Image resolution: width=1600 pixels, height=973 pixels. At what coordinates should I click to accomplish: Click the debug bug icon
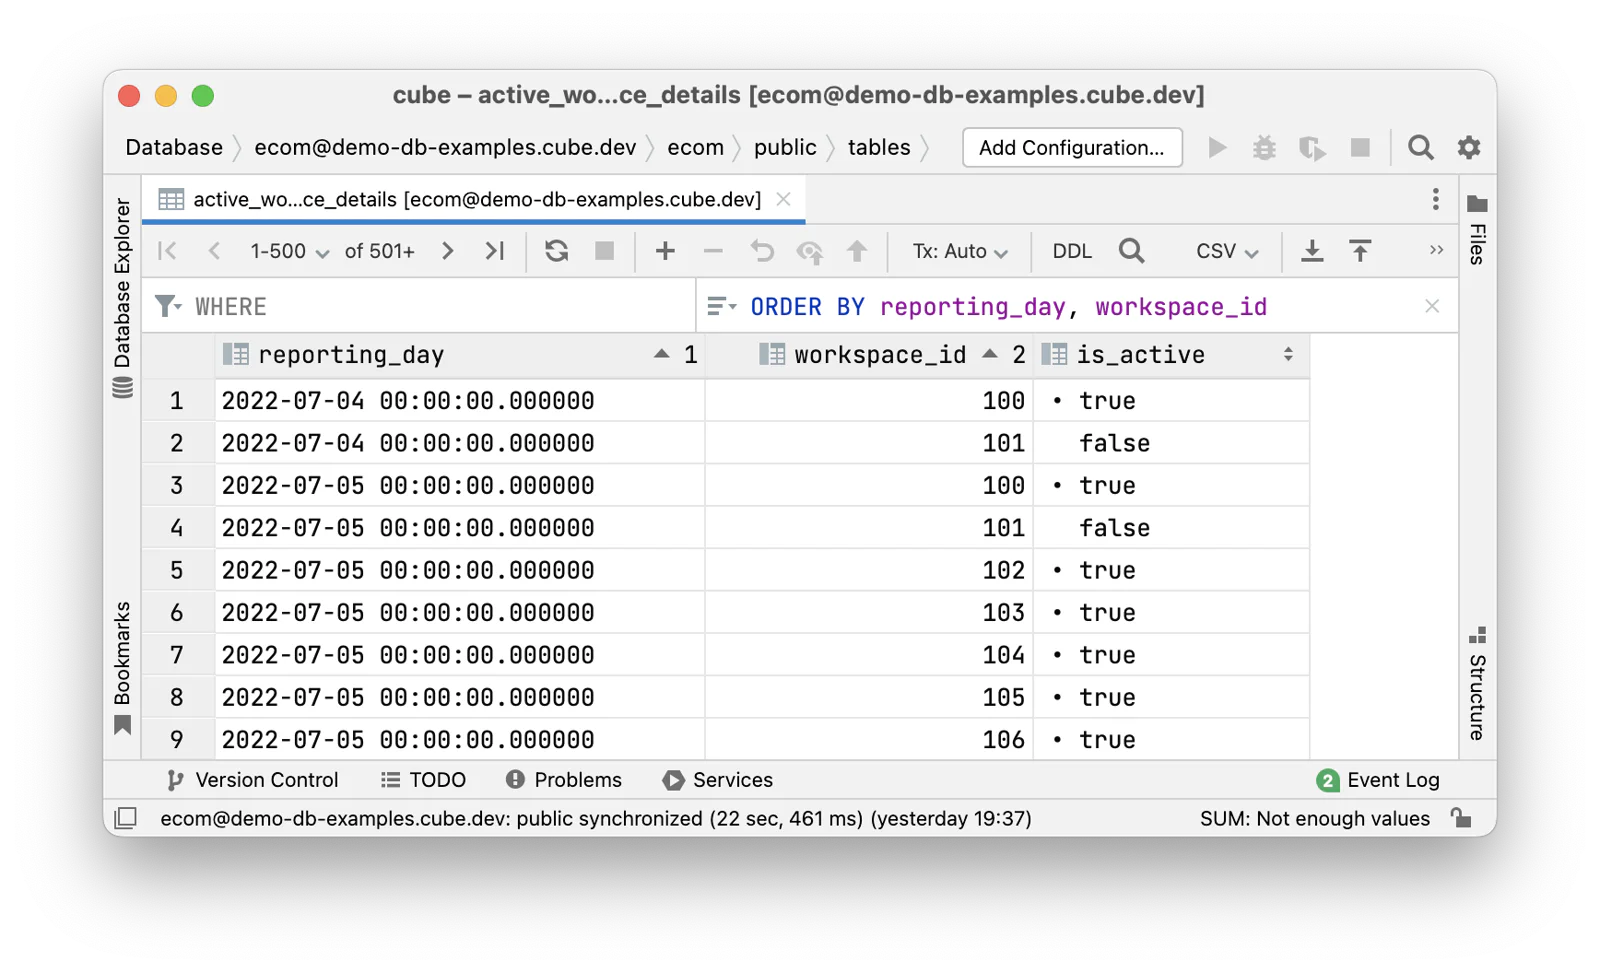[x=1264, y=148]
